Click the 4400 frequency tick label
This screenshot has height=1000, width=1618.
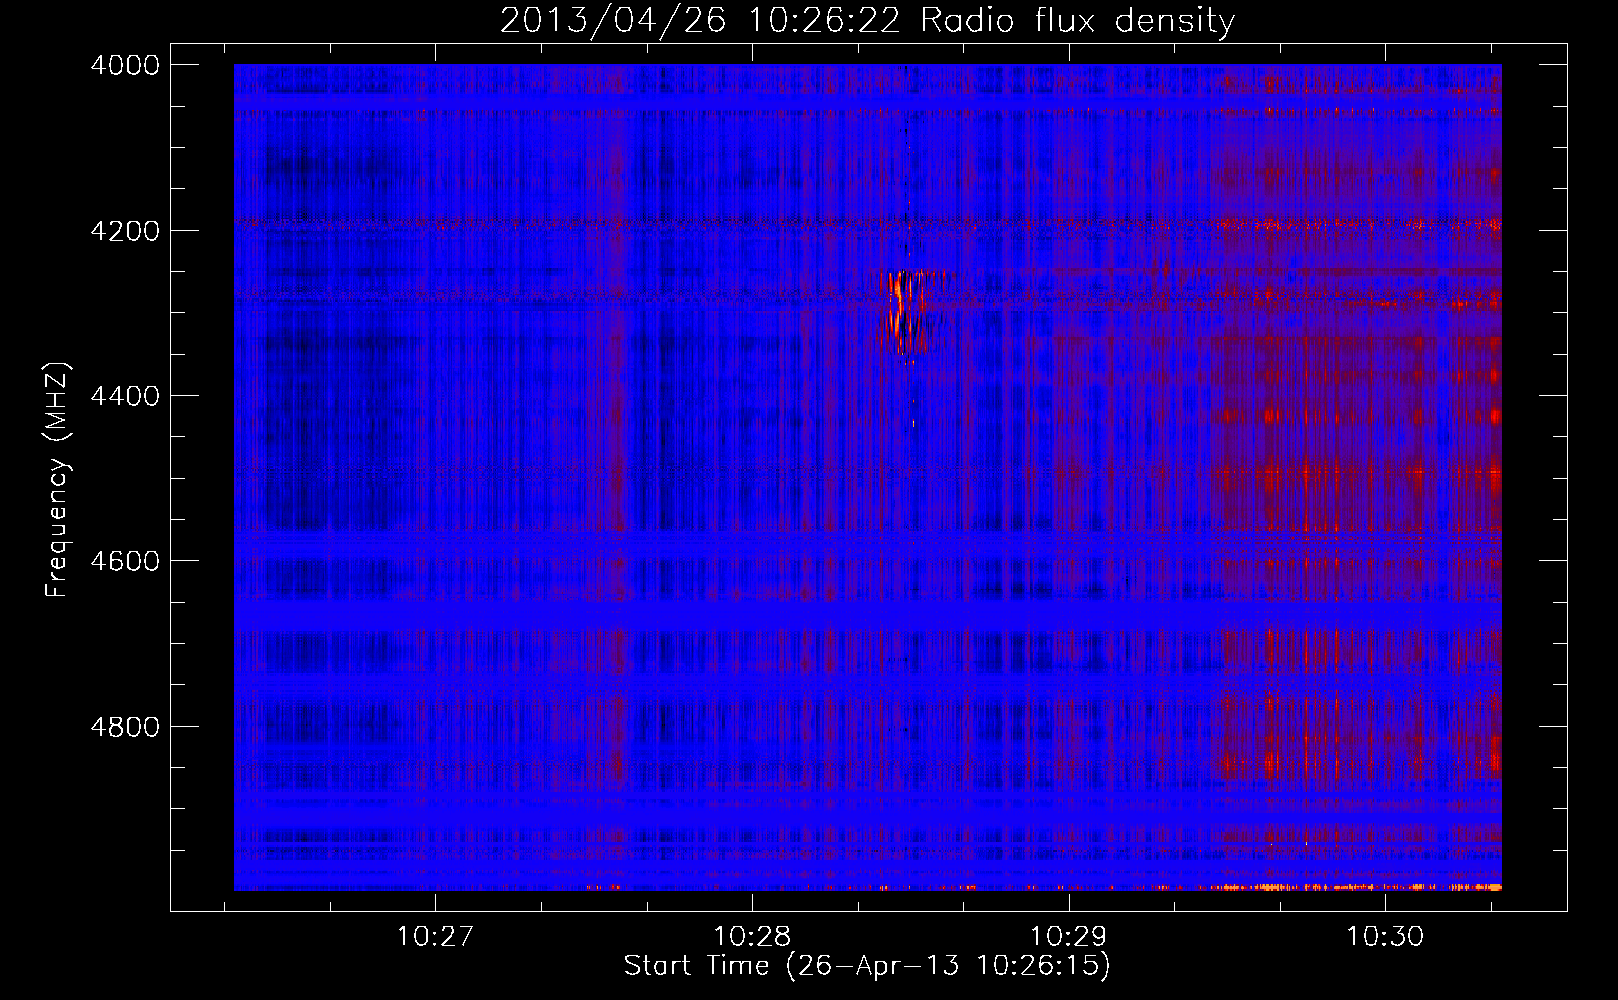tap(125, 396)
